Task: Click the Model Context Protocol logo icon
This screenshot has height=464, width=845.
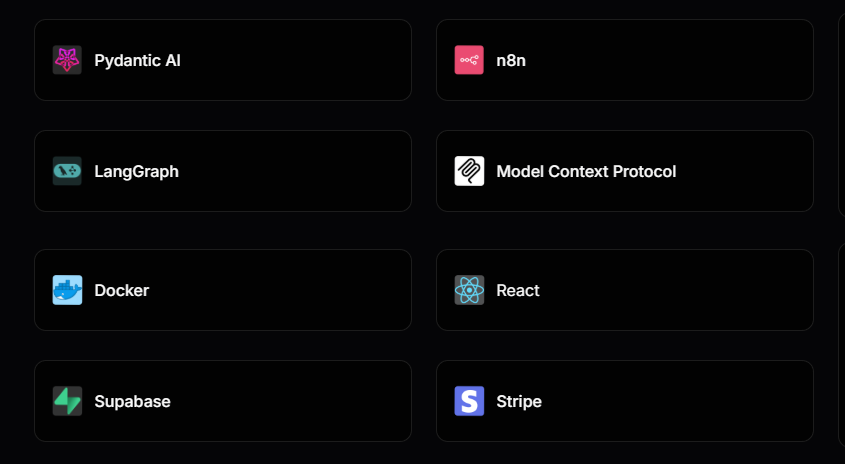Action: [469, 171]
